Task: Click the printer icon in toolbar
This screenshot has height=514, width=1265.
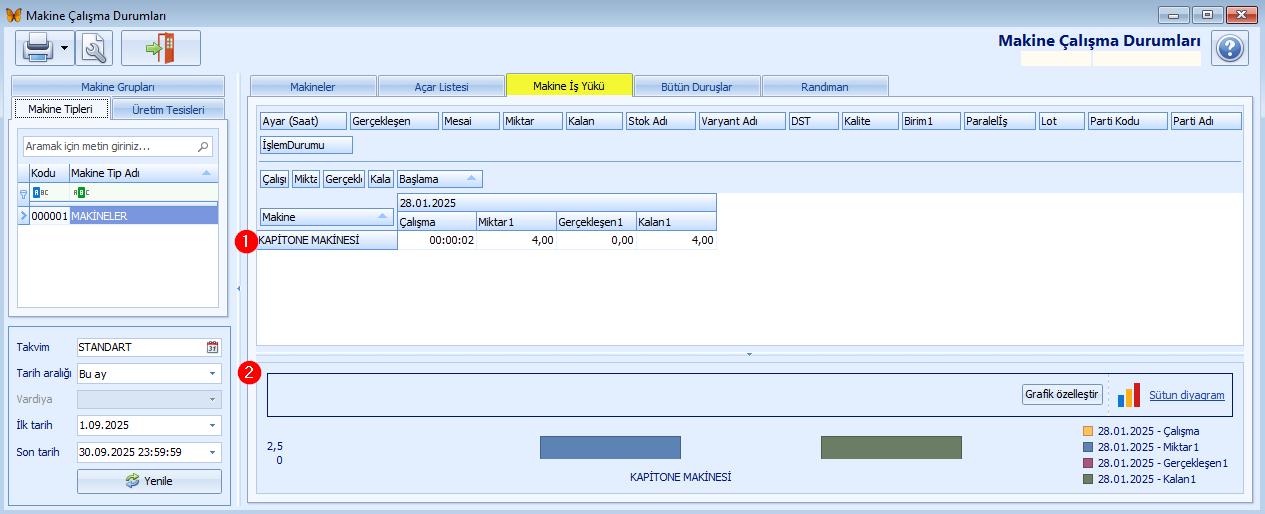Action: (x=36, y=47)
